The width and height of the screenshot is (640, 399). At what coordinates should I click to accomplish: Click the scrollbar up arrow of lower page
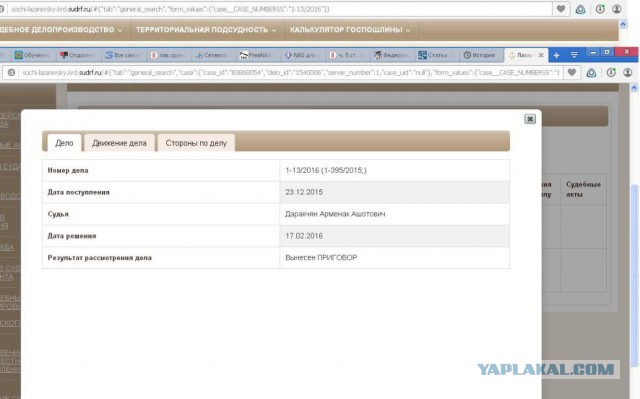[634, 88]
